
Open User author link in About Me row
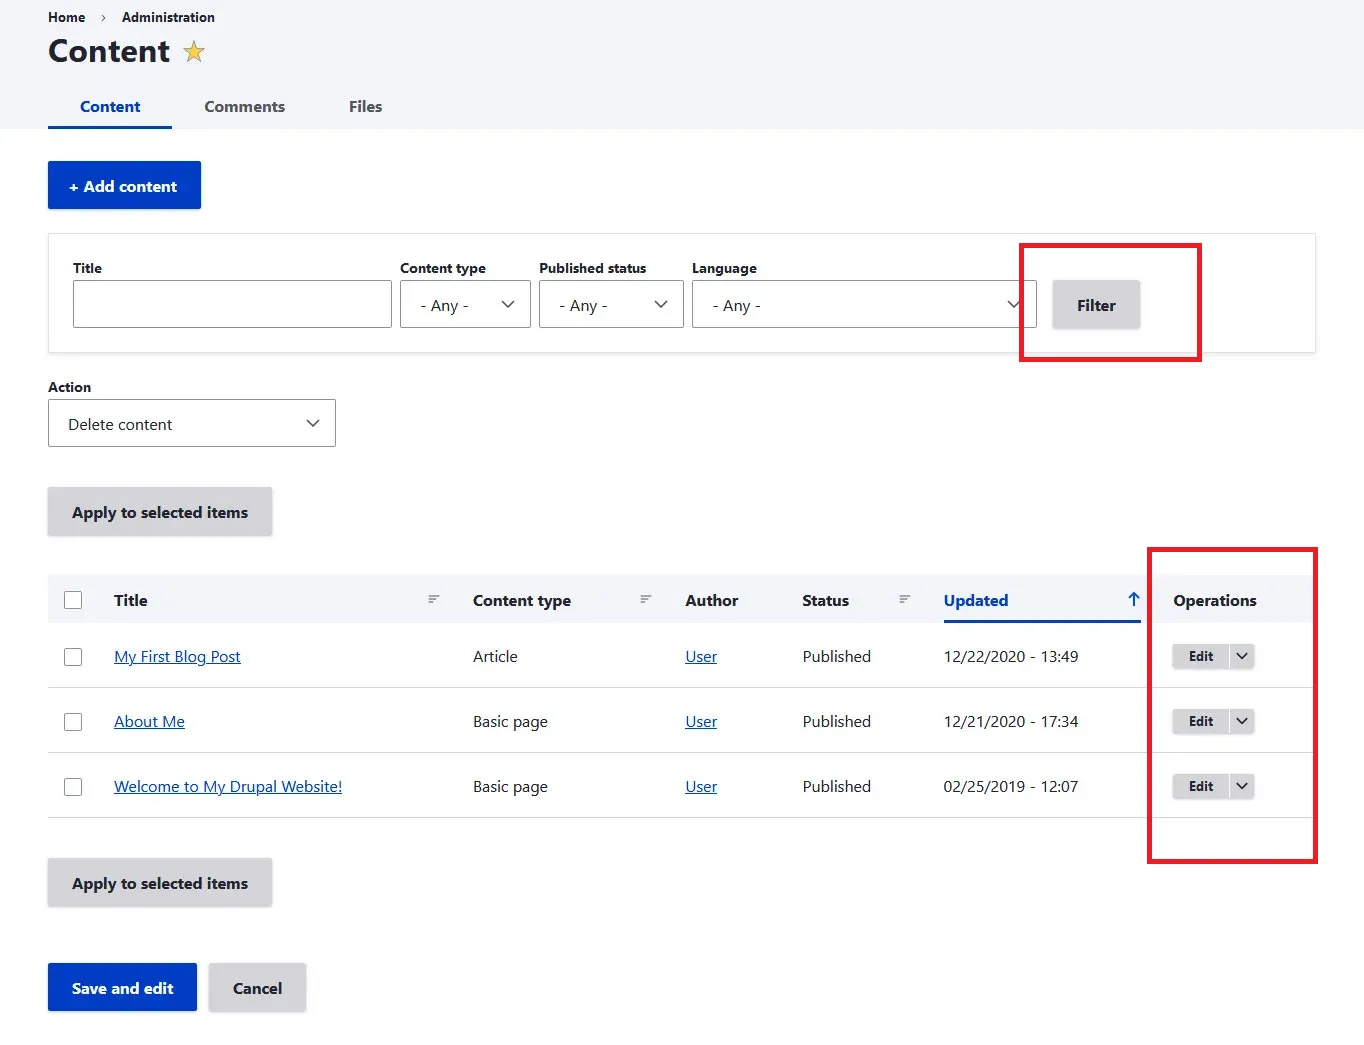click(x=701, y=721)
